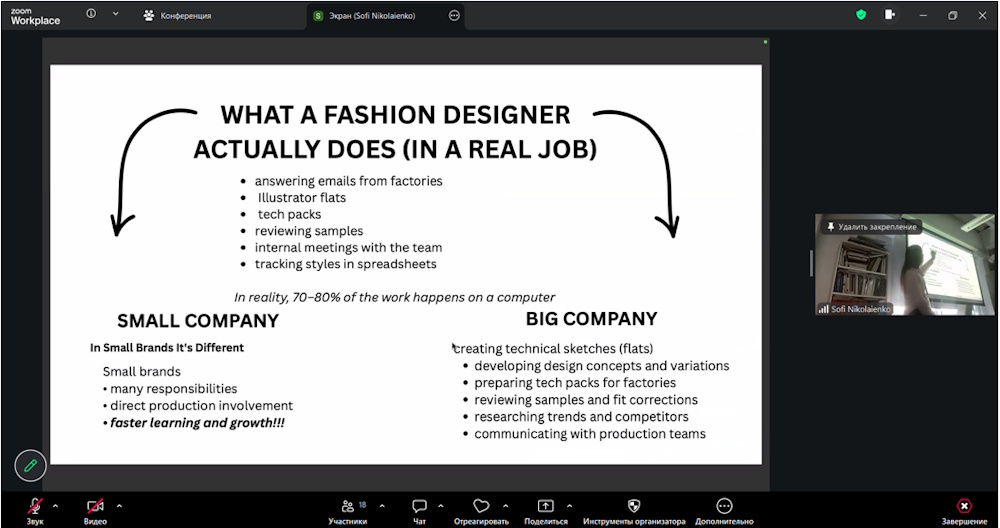The image size is (1000, 528).
Task: Open the Участники participants panel
Action: 347,507
